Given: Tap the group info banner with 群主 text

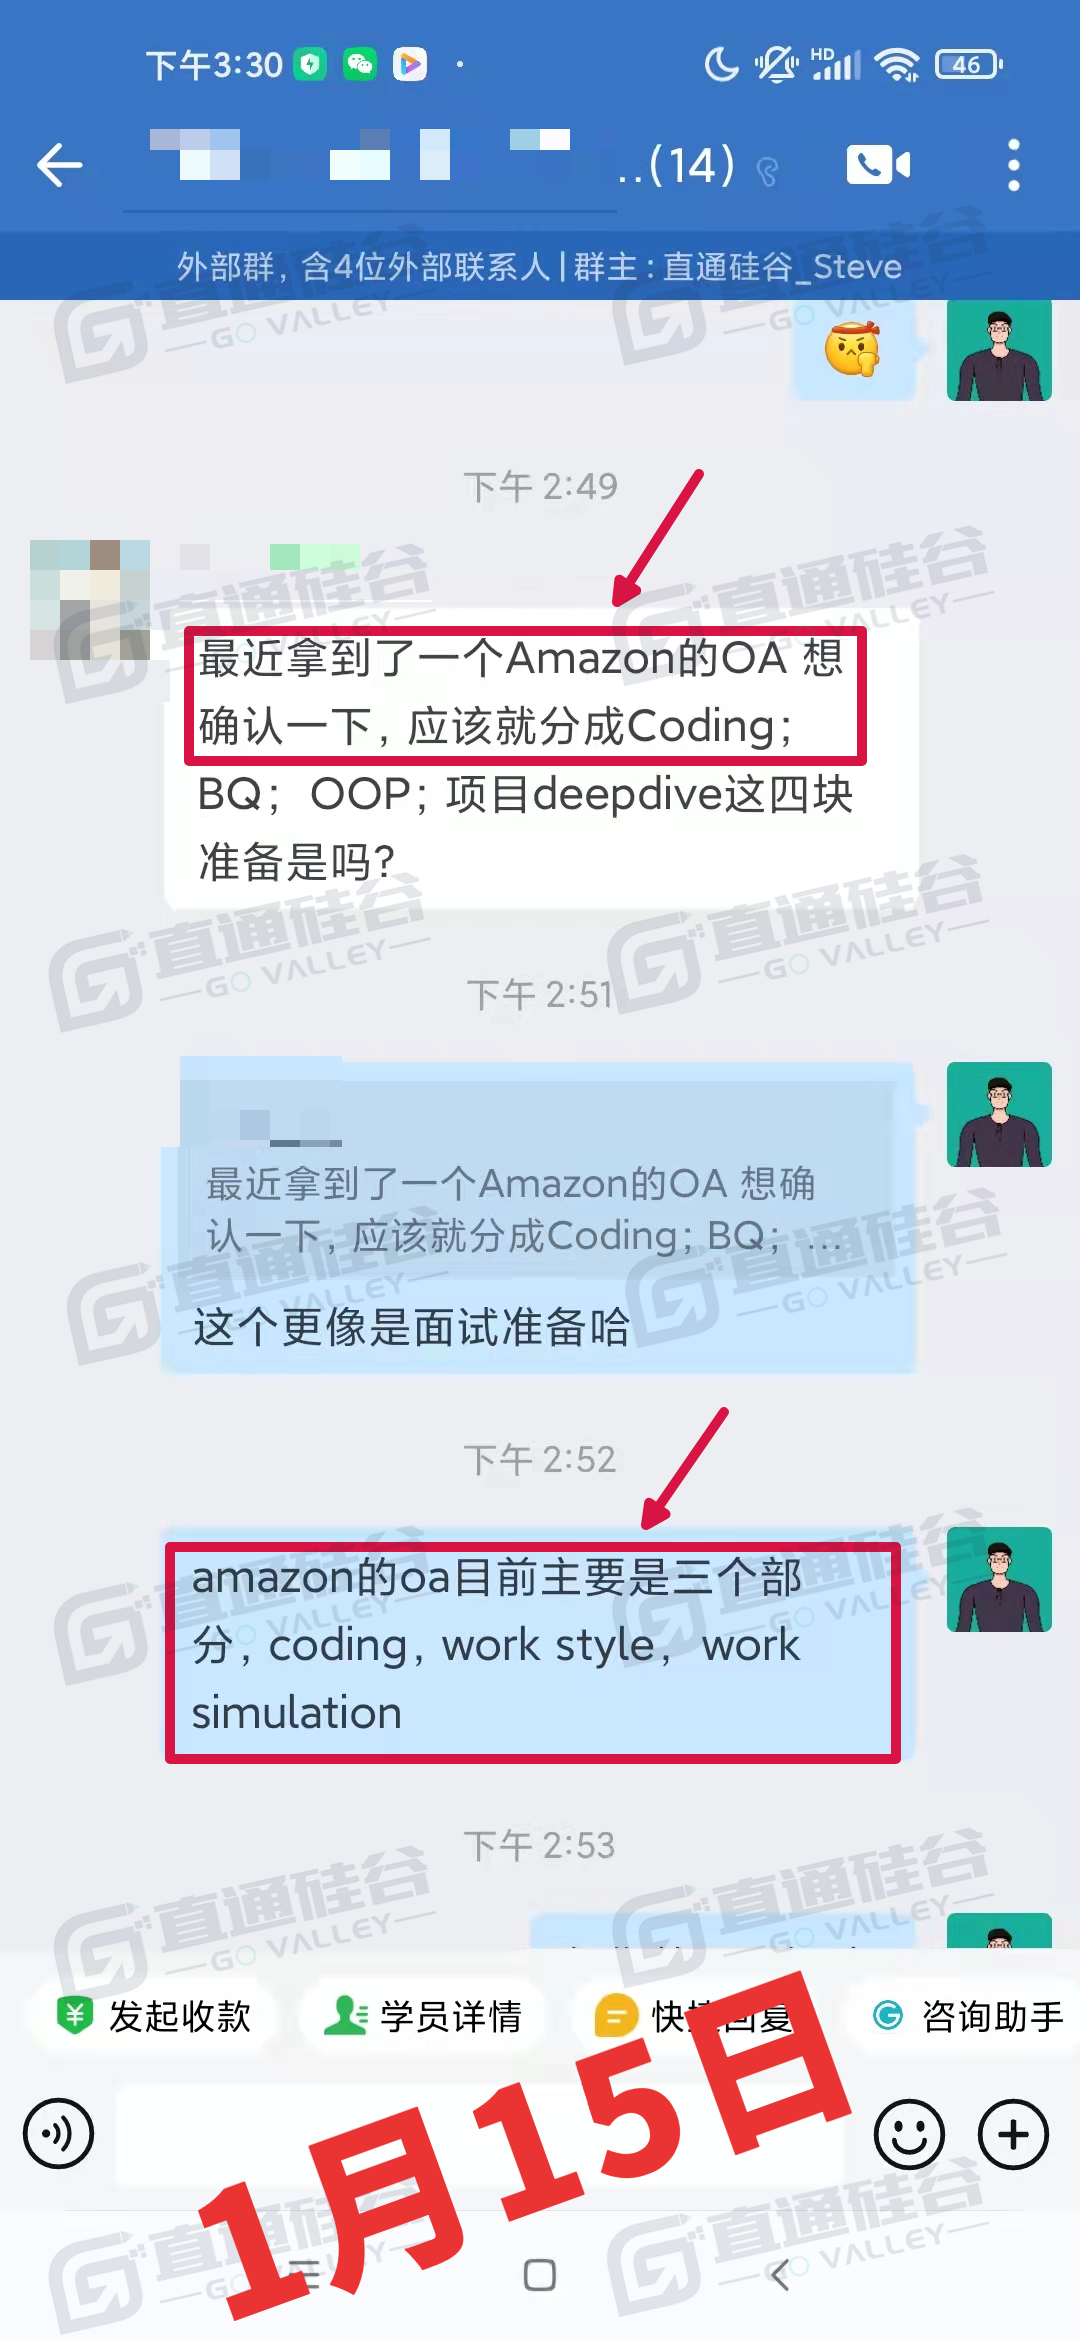Looking at the screenshot, I should pos(540,267).
